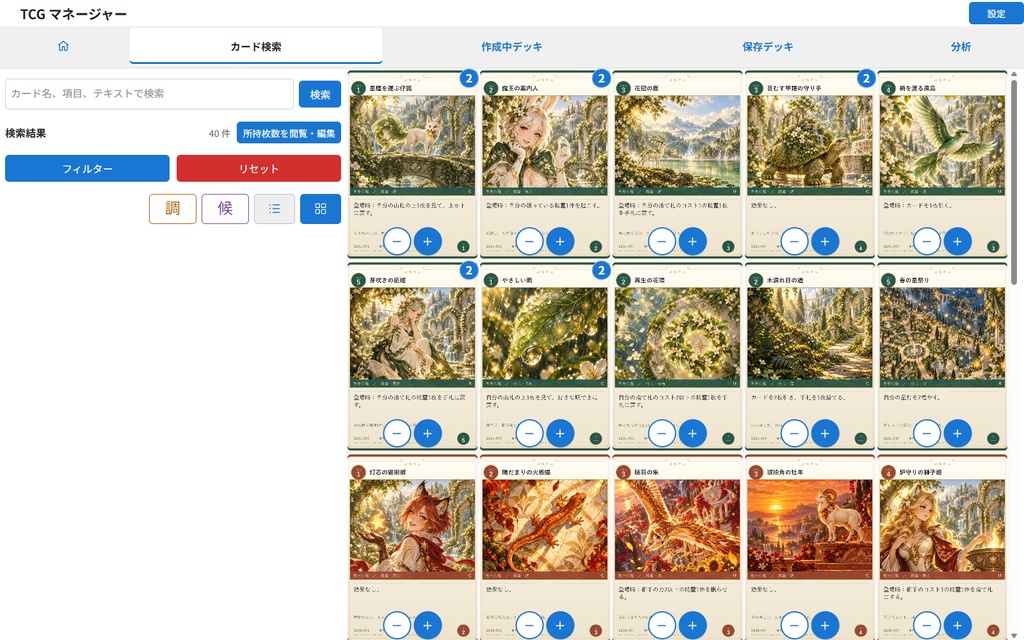Image resolution: width=1024 pixels, height=640 pixels.
Task: Click the count badge on the turtle card
Action: [x=866, y=78]
